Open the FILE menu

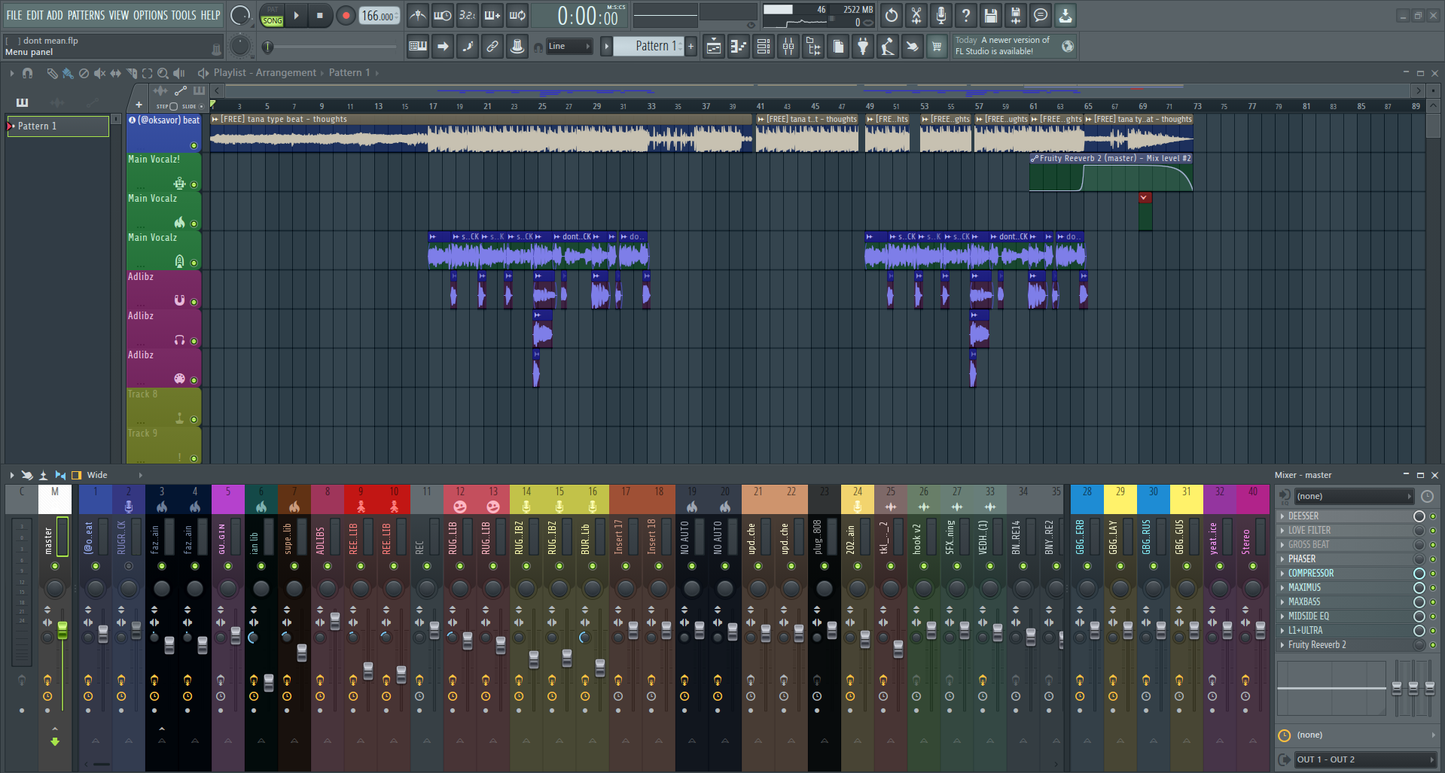[14, 15]
